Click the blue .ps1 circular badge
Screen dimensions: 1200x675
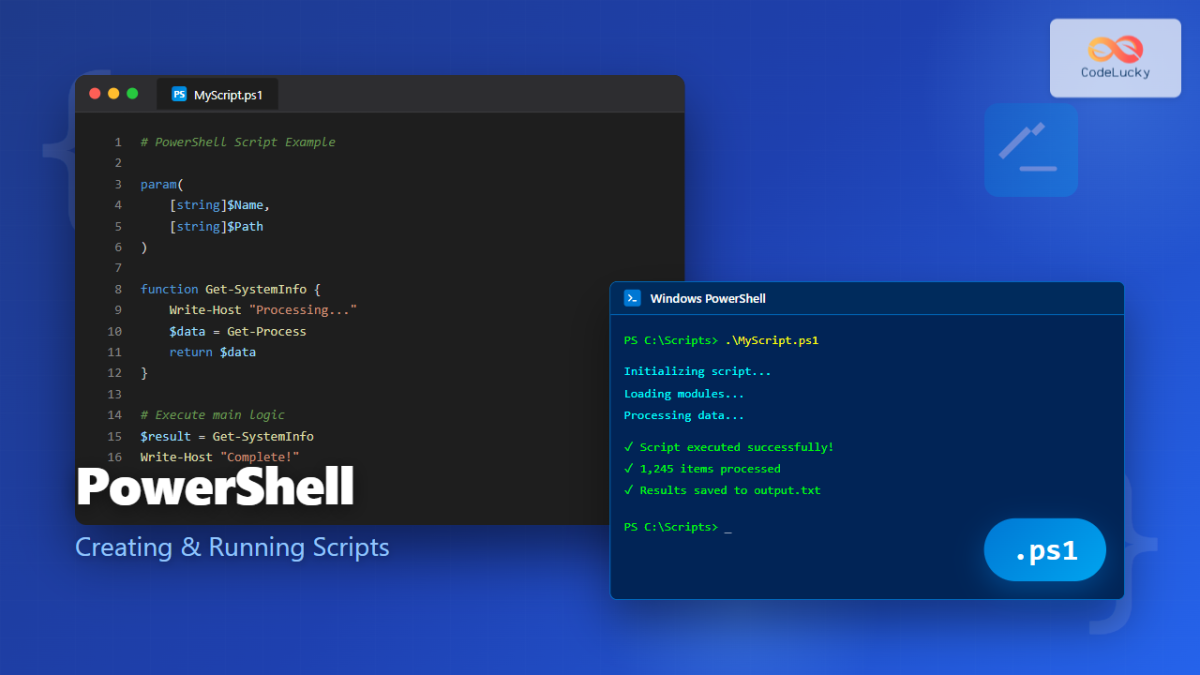point(1045,550)
